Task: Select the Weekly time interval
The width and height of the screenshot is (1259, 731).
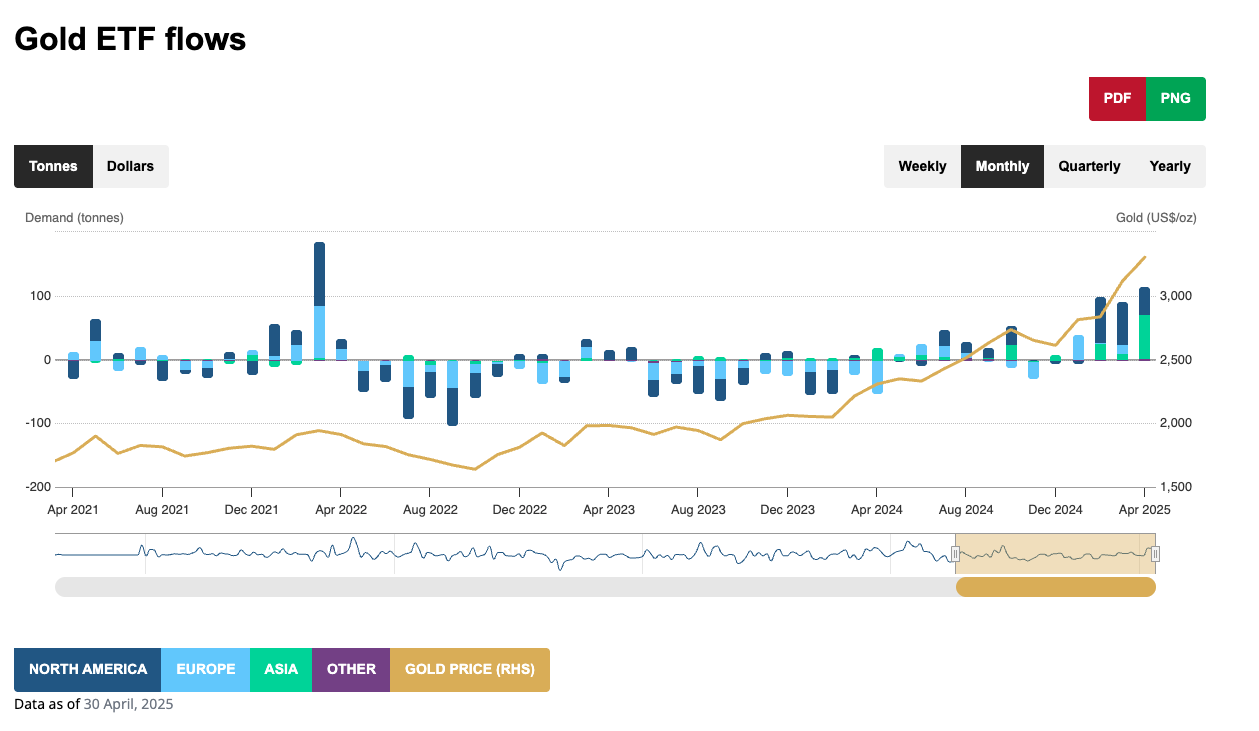Action: click(x=922, y=166)
